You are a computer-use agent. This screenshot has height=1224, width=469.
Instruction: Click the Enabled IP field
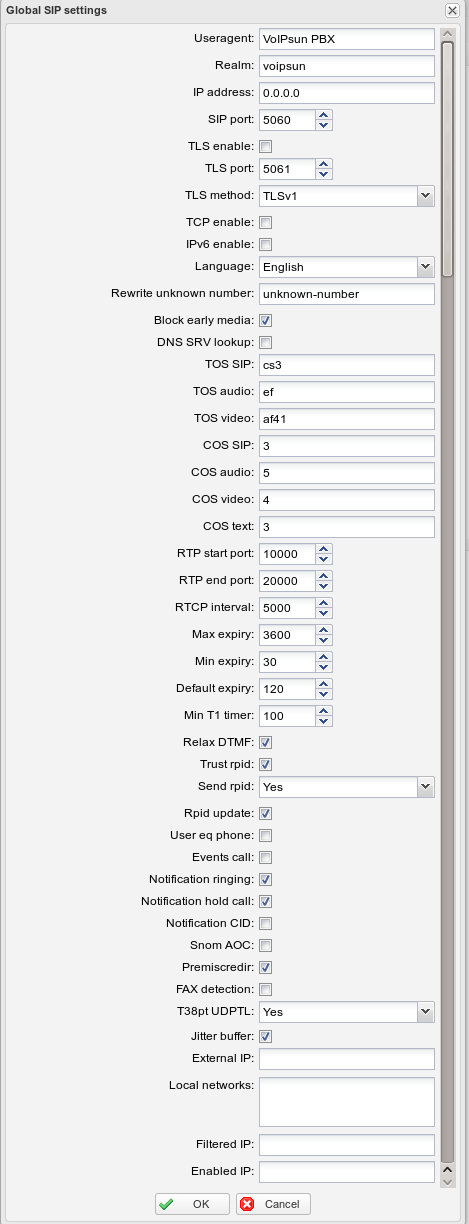pos(346,1172)
